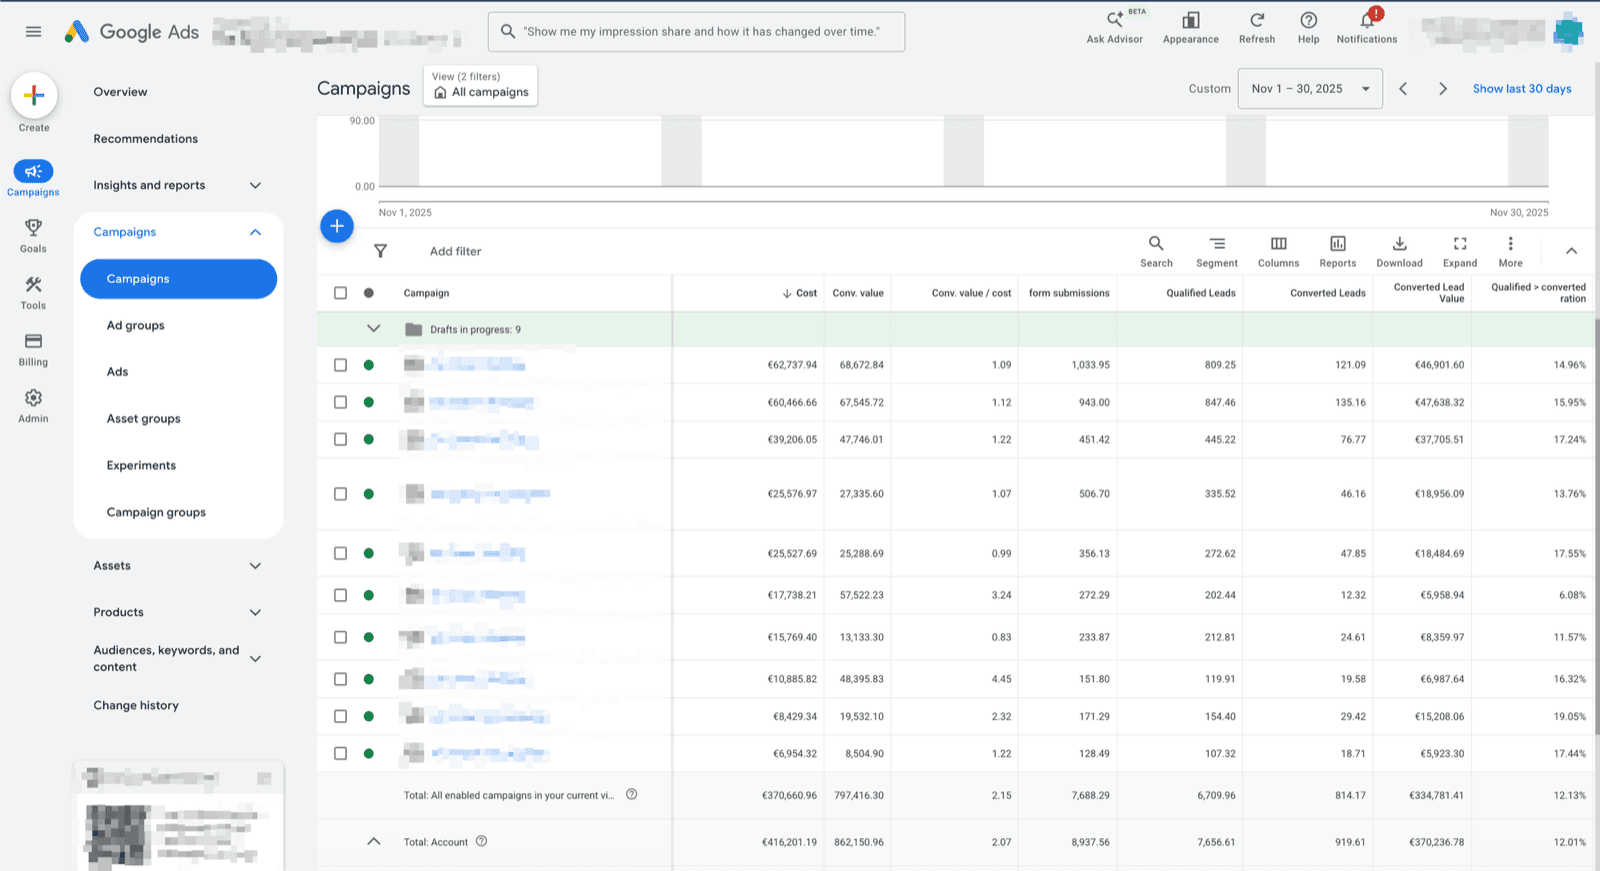Check campaign with cost €25,527.69
This screenshot has width=1600, height=871.
tap(340, 553)
